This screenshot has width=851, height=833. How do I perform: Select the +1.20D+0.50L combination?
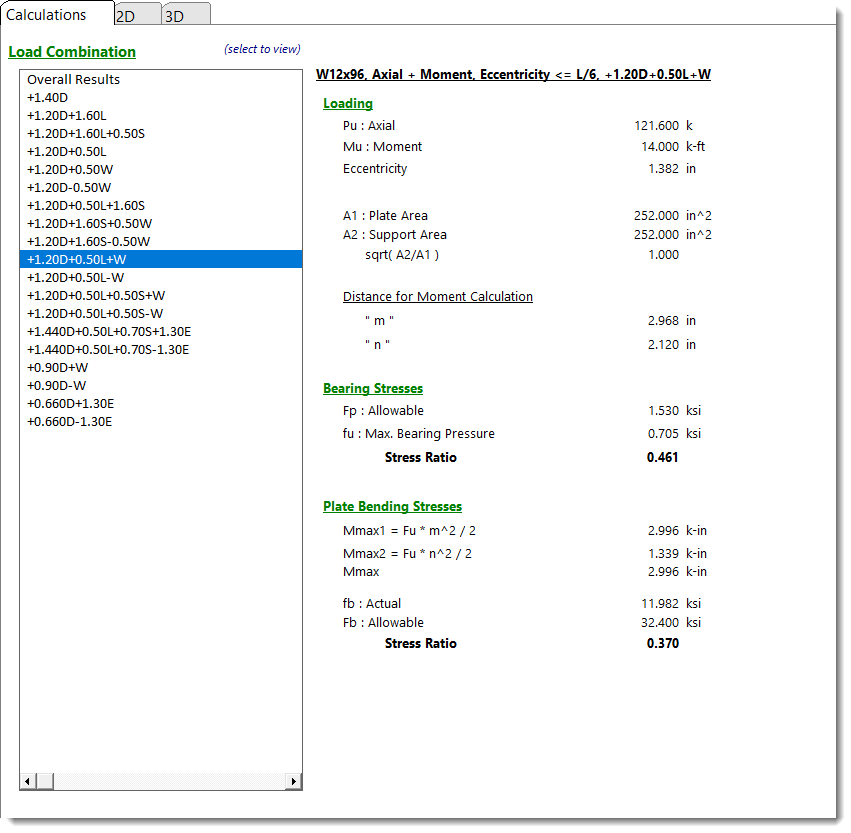coord(66,152)
